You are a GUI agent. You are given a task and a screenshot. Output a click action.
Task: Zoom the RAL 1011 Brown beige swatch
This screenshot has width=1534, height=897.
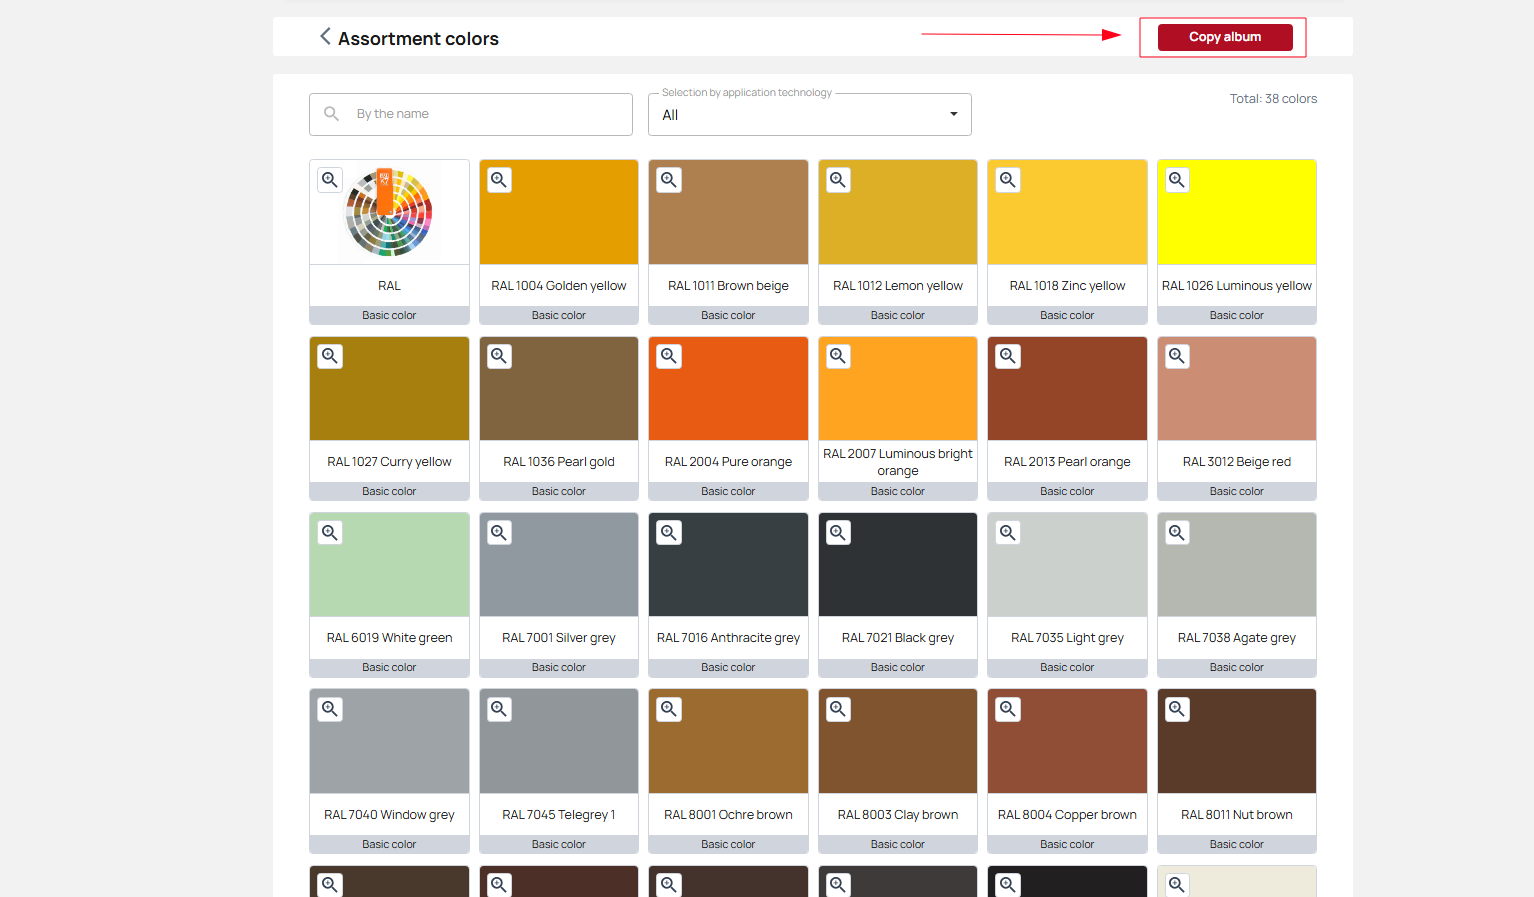point(669,180)
